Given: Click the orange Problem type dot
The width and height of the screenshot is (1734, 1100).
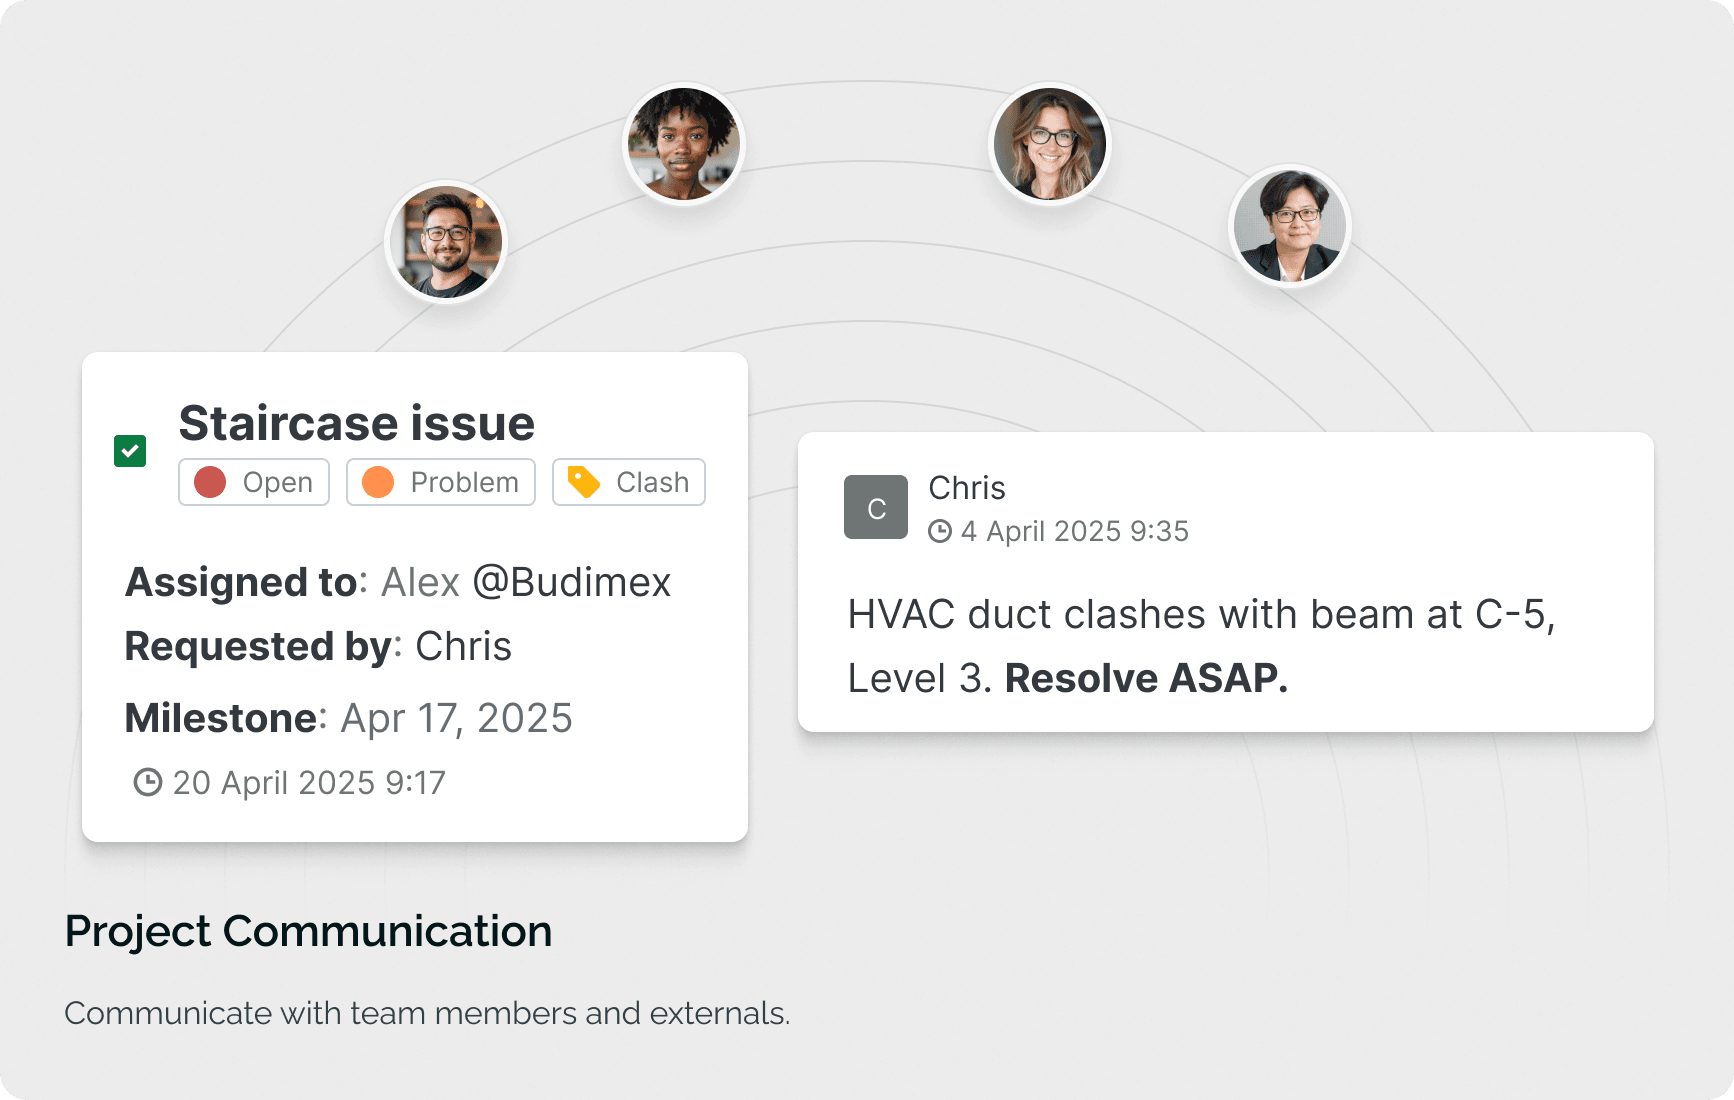Looking at the screenshot, I should pyautogui.click(x=378, y=482).
